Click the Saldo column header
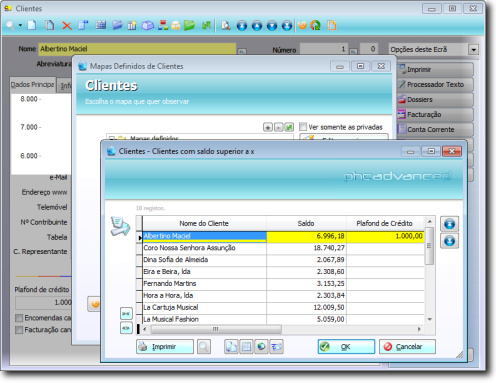 click(306, 223)
